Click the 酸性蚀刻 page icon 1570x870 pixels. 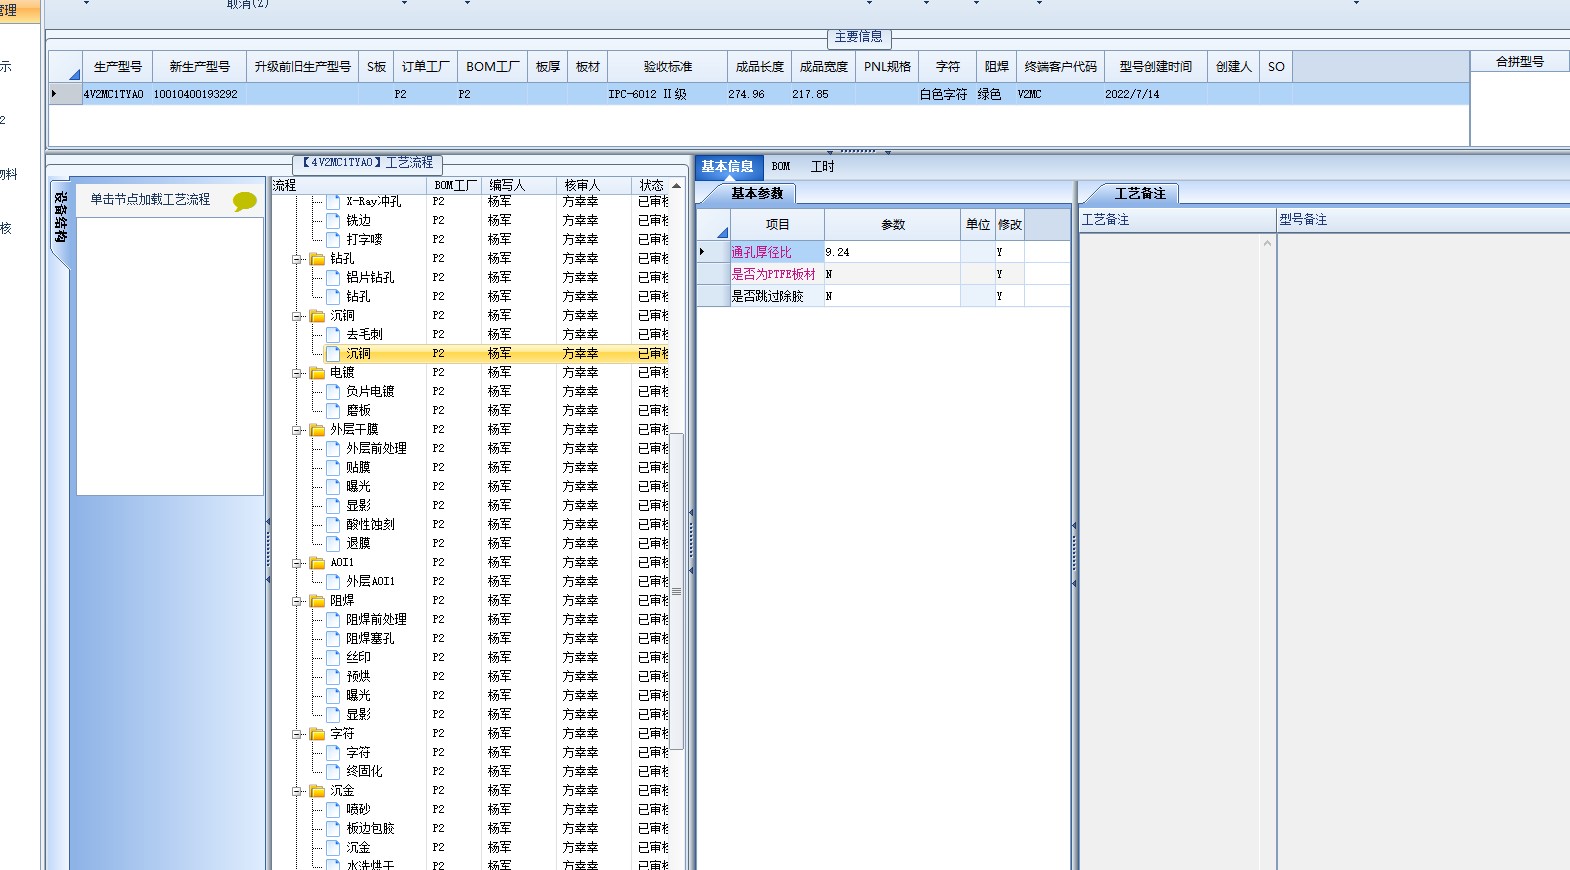click(x=333, y=524)
